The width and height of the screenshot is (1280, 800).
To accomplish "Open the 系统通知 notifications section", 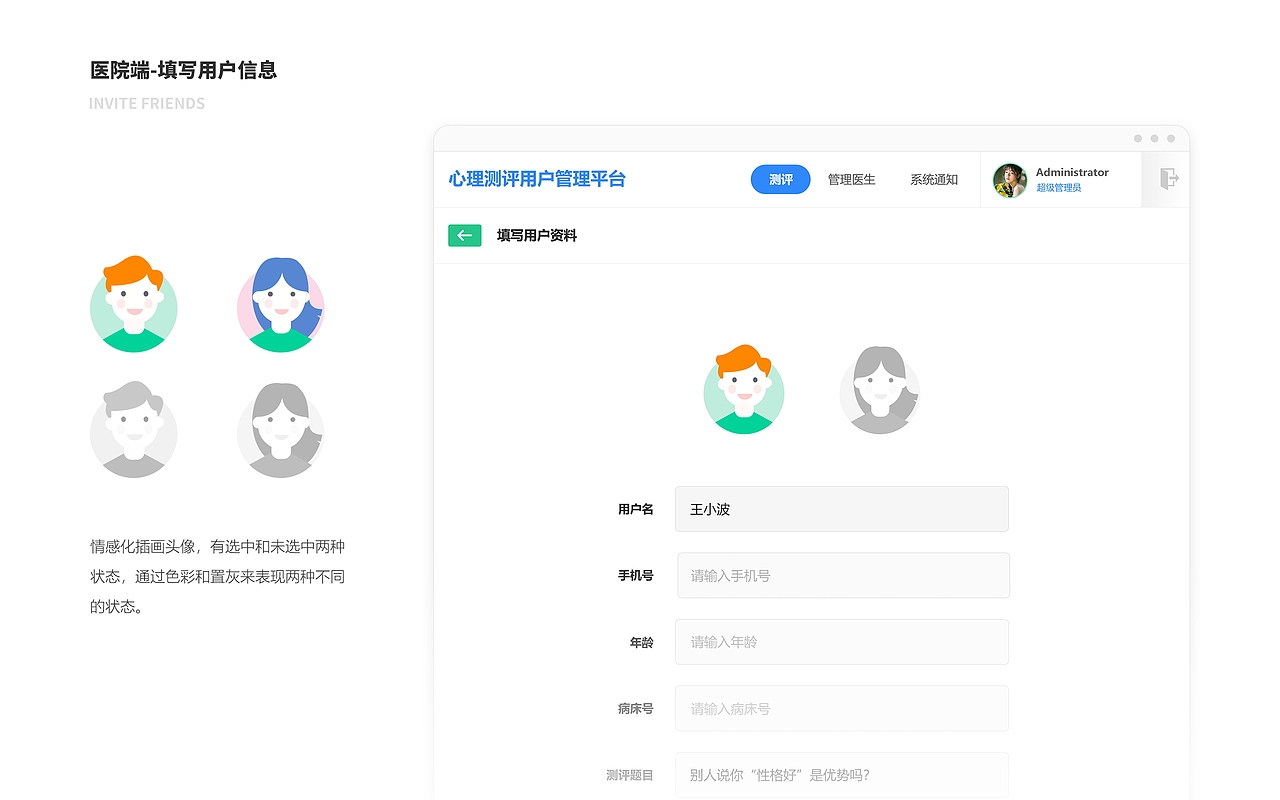I will (933, 179).
